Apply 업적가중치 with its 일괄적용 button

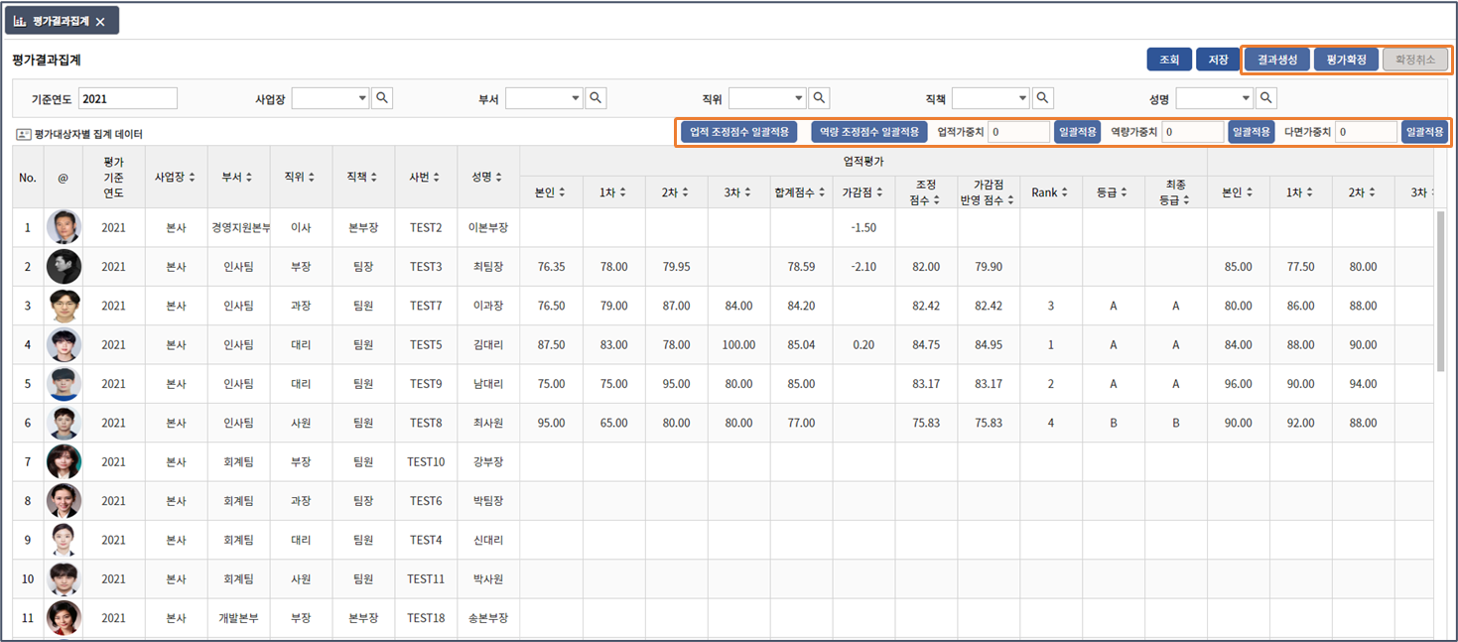pyautogui.click(x=1077, y=132)
